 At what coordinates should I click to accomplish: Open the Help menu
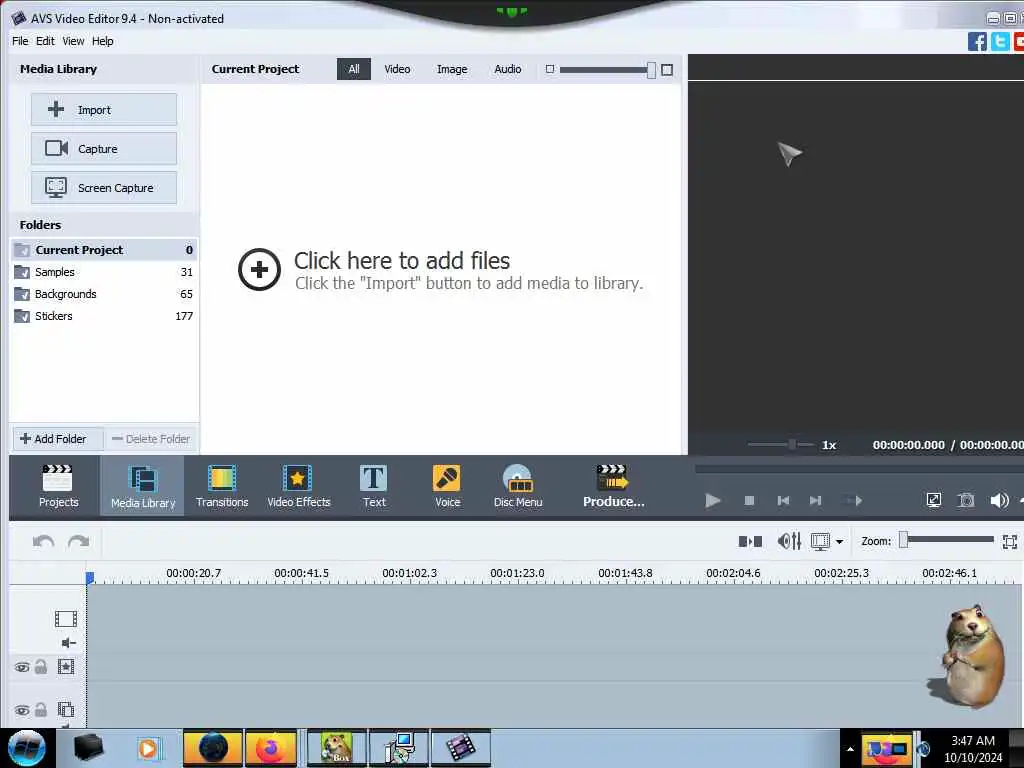(103, 41)
